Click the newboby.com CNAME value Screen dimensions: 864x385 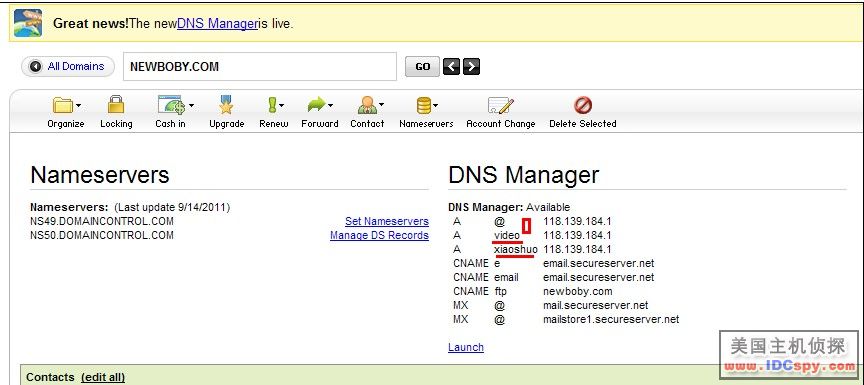(x=577, y=291)
